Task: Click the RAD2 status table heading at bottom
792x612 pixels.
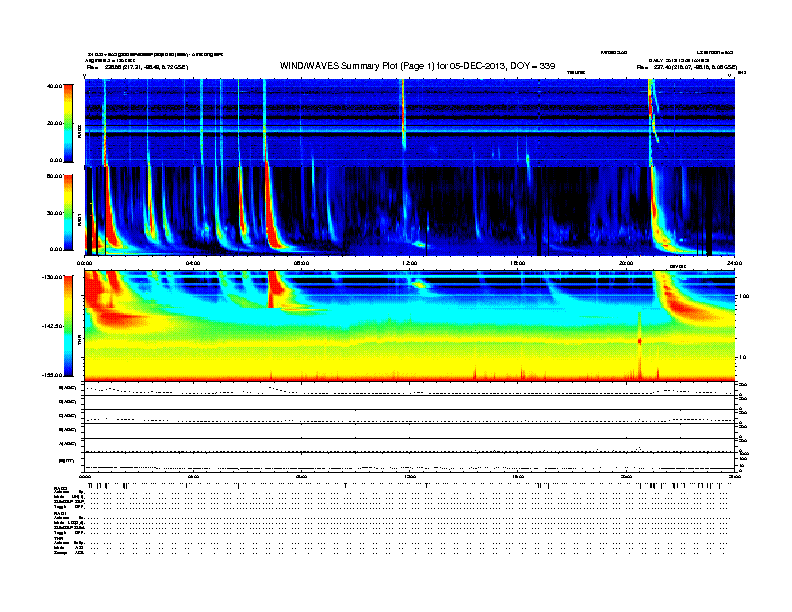Action: [60, 488]
